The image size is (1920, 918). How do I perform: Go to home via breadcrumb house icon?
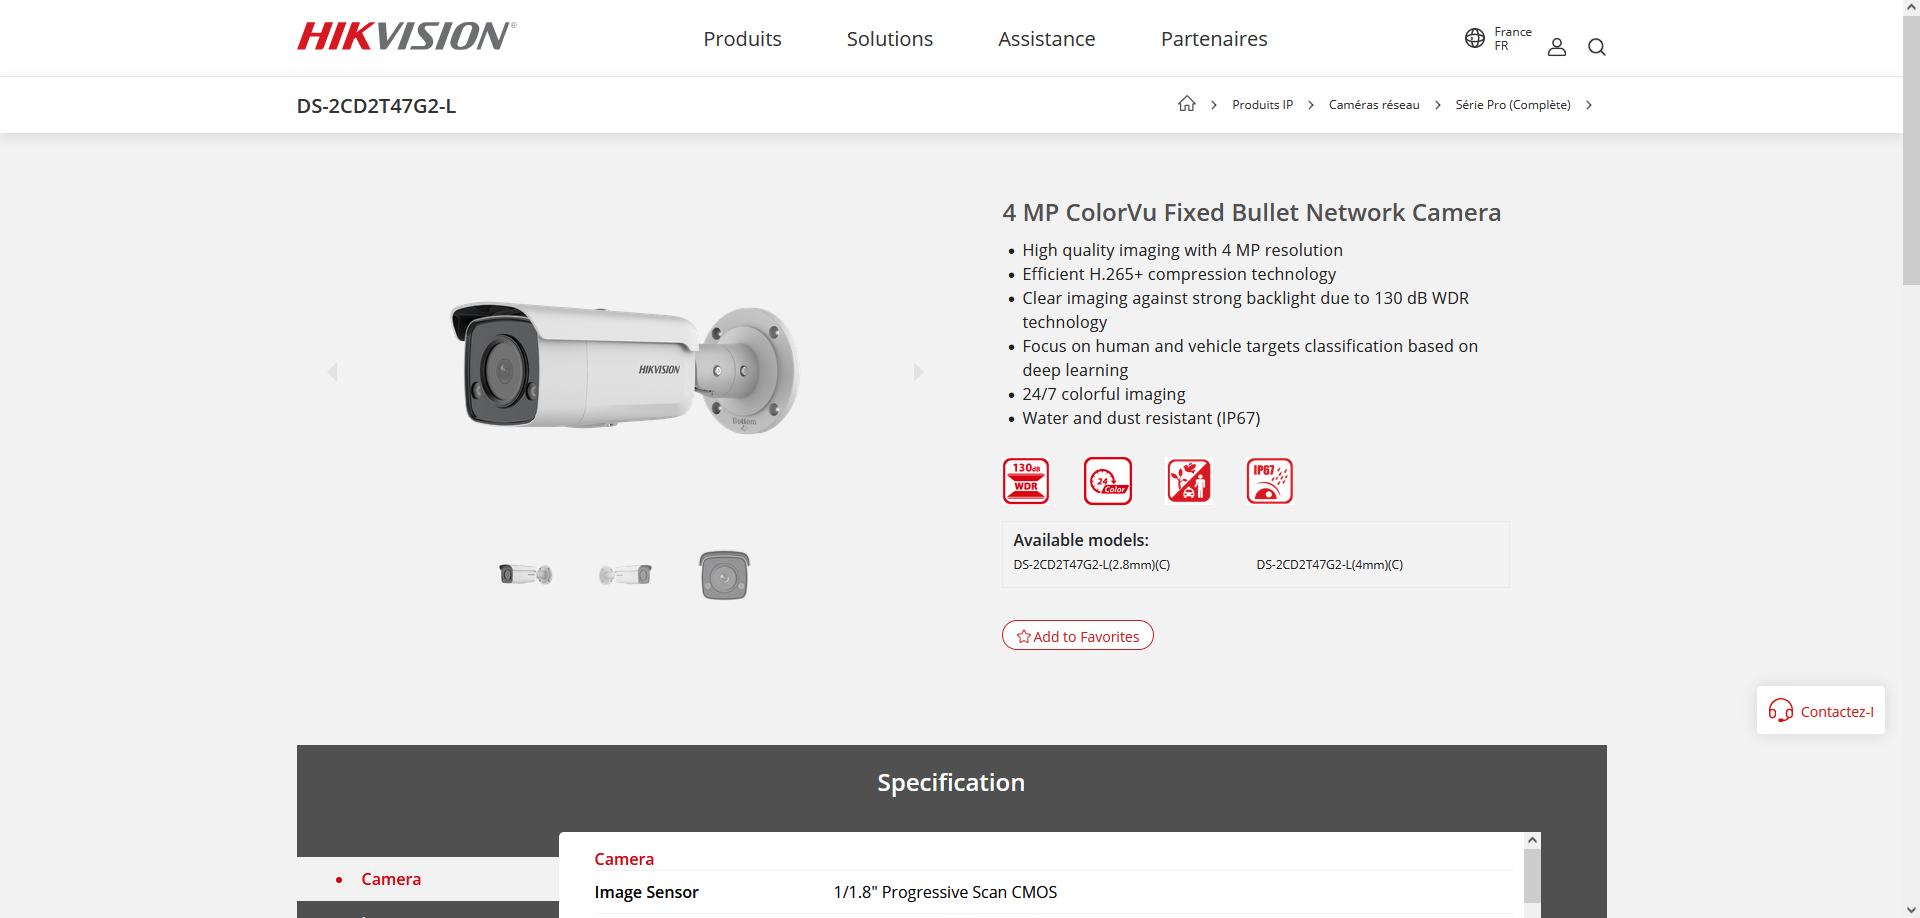(x=1187, y=104)
